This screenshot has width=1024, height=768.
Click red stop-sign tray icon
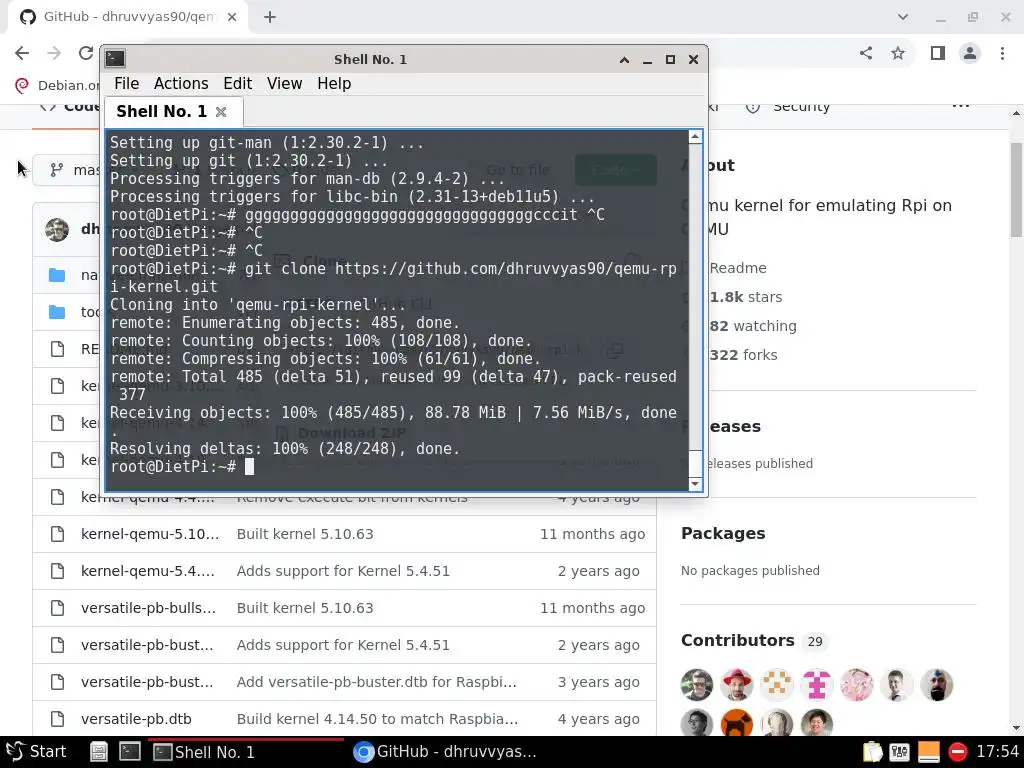957,752
